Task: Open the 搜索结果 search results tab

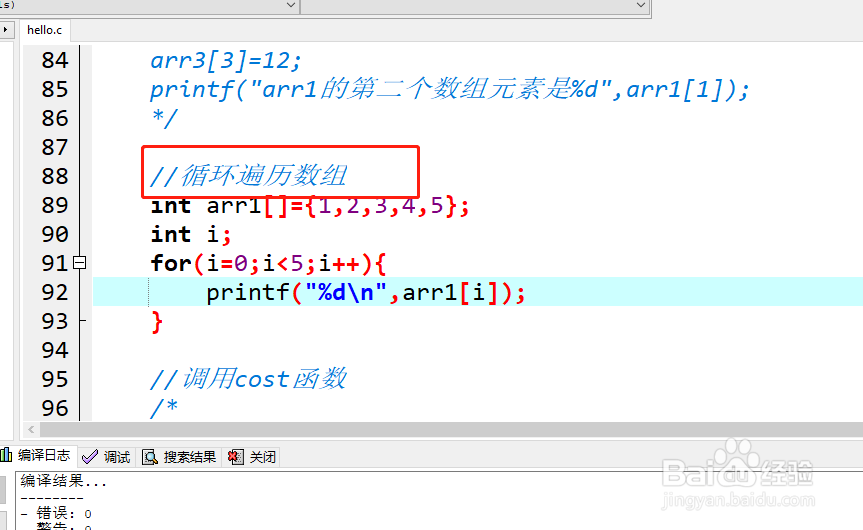Action: coord(180,457)
